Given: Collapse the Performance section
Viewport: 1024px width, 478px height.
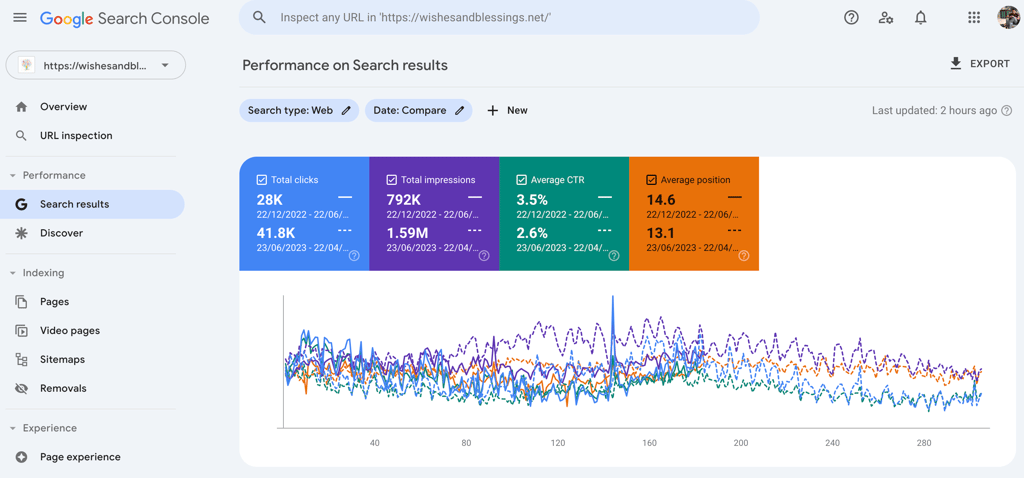Looking at the screenshot, I should pyautogui.click(x=13, y=176).
